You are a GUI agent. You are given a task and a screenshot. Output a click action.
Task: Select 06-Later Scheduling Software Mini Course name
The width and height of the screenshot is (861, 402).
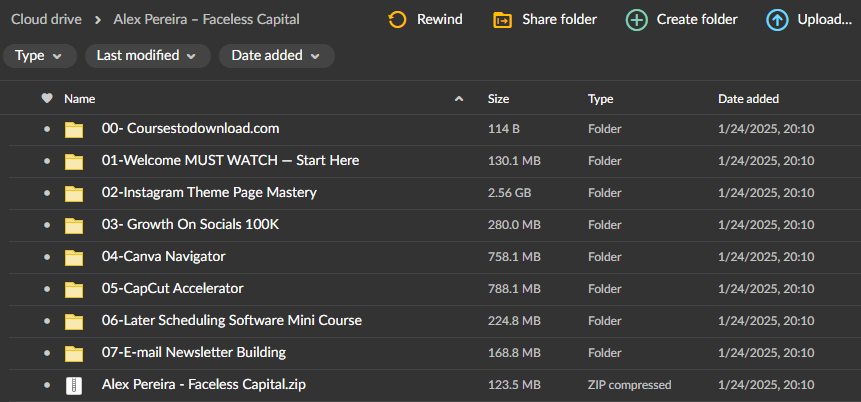click(232, 320)
